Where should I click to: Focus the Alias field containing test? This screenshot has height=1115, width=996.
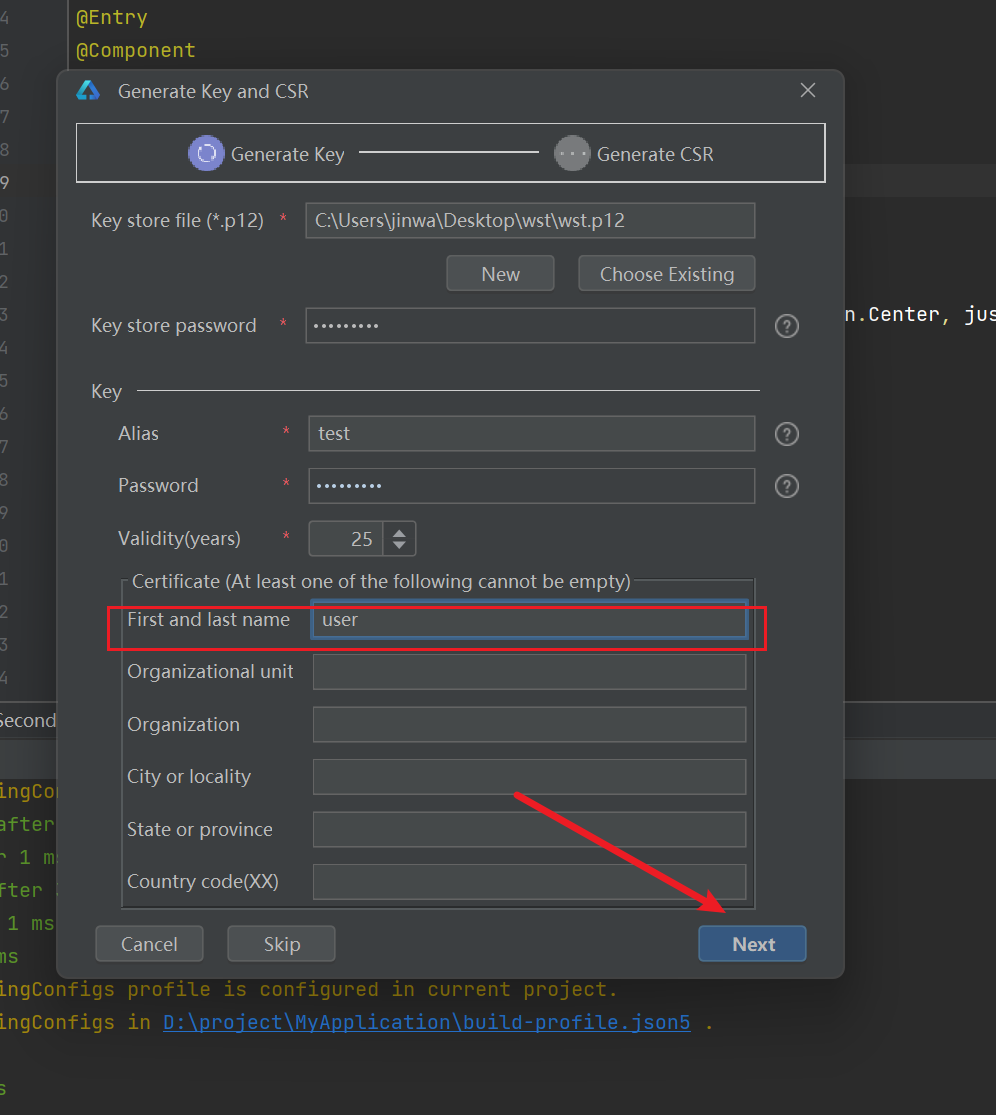pos(532,434)
